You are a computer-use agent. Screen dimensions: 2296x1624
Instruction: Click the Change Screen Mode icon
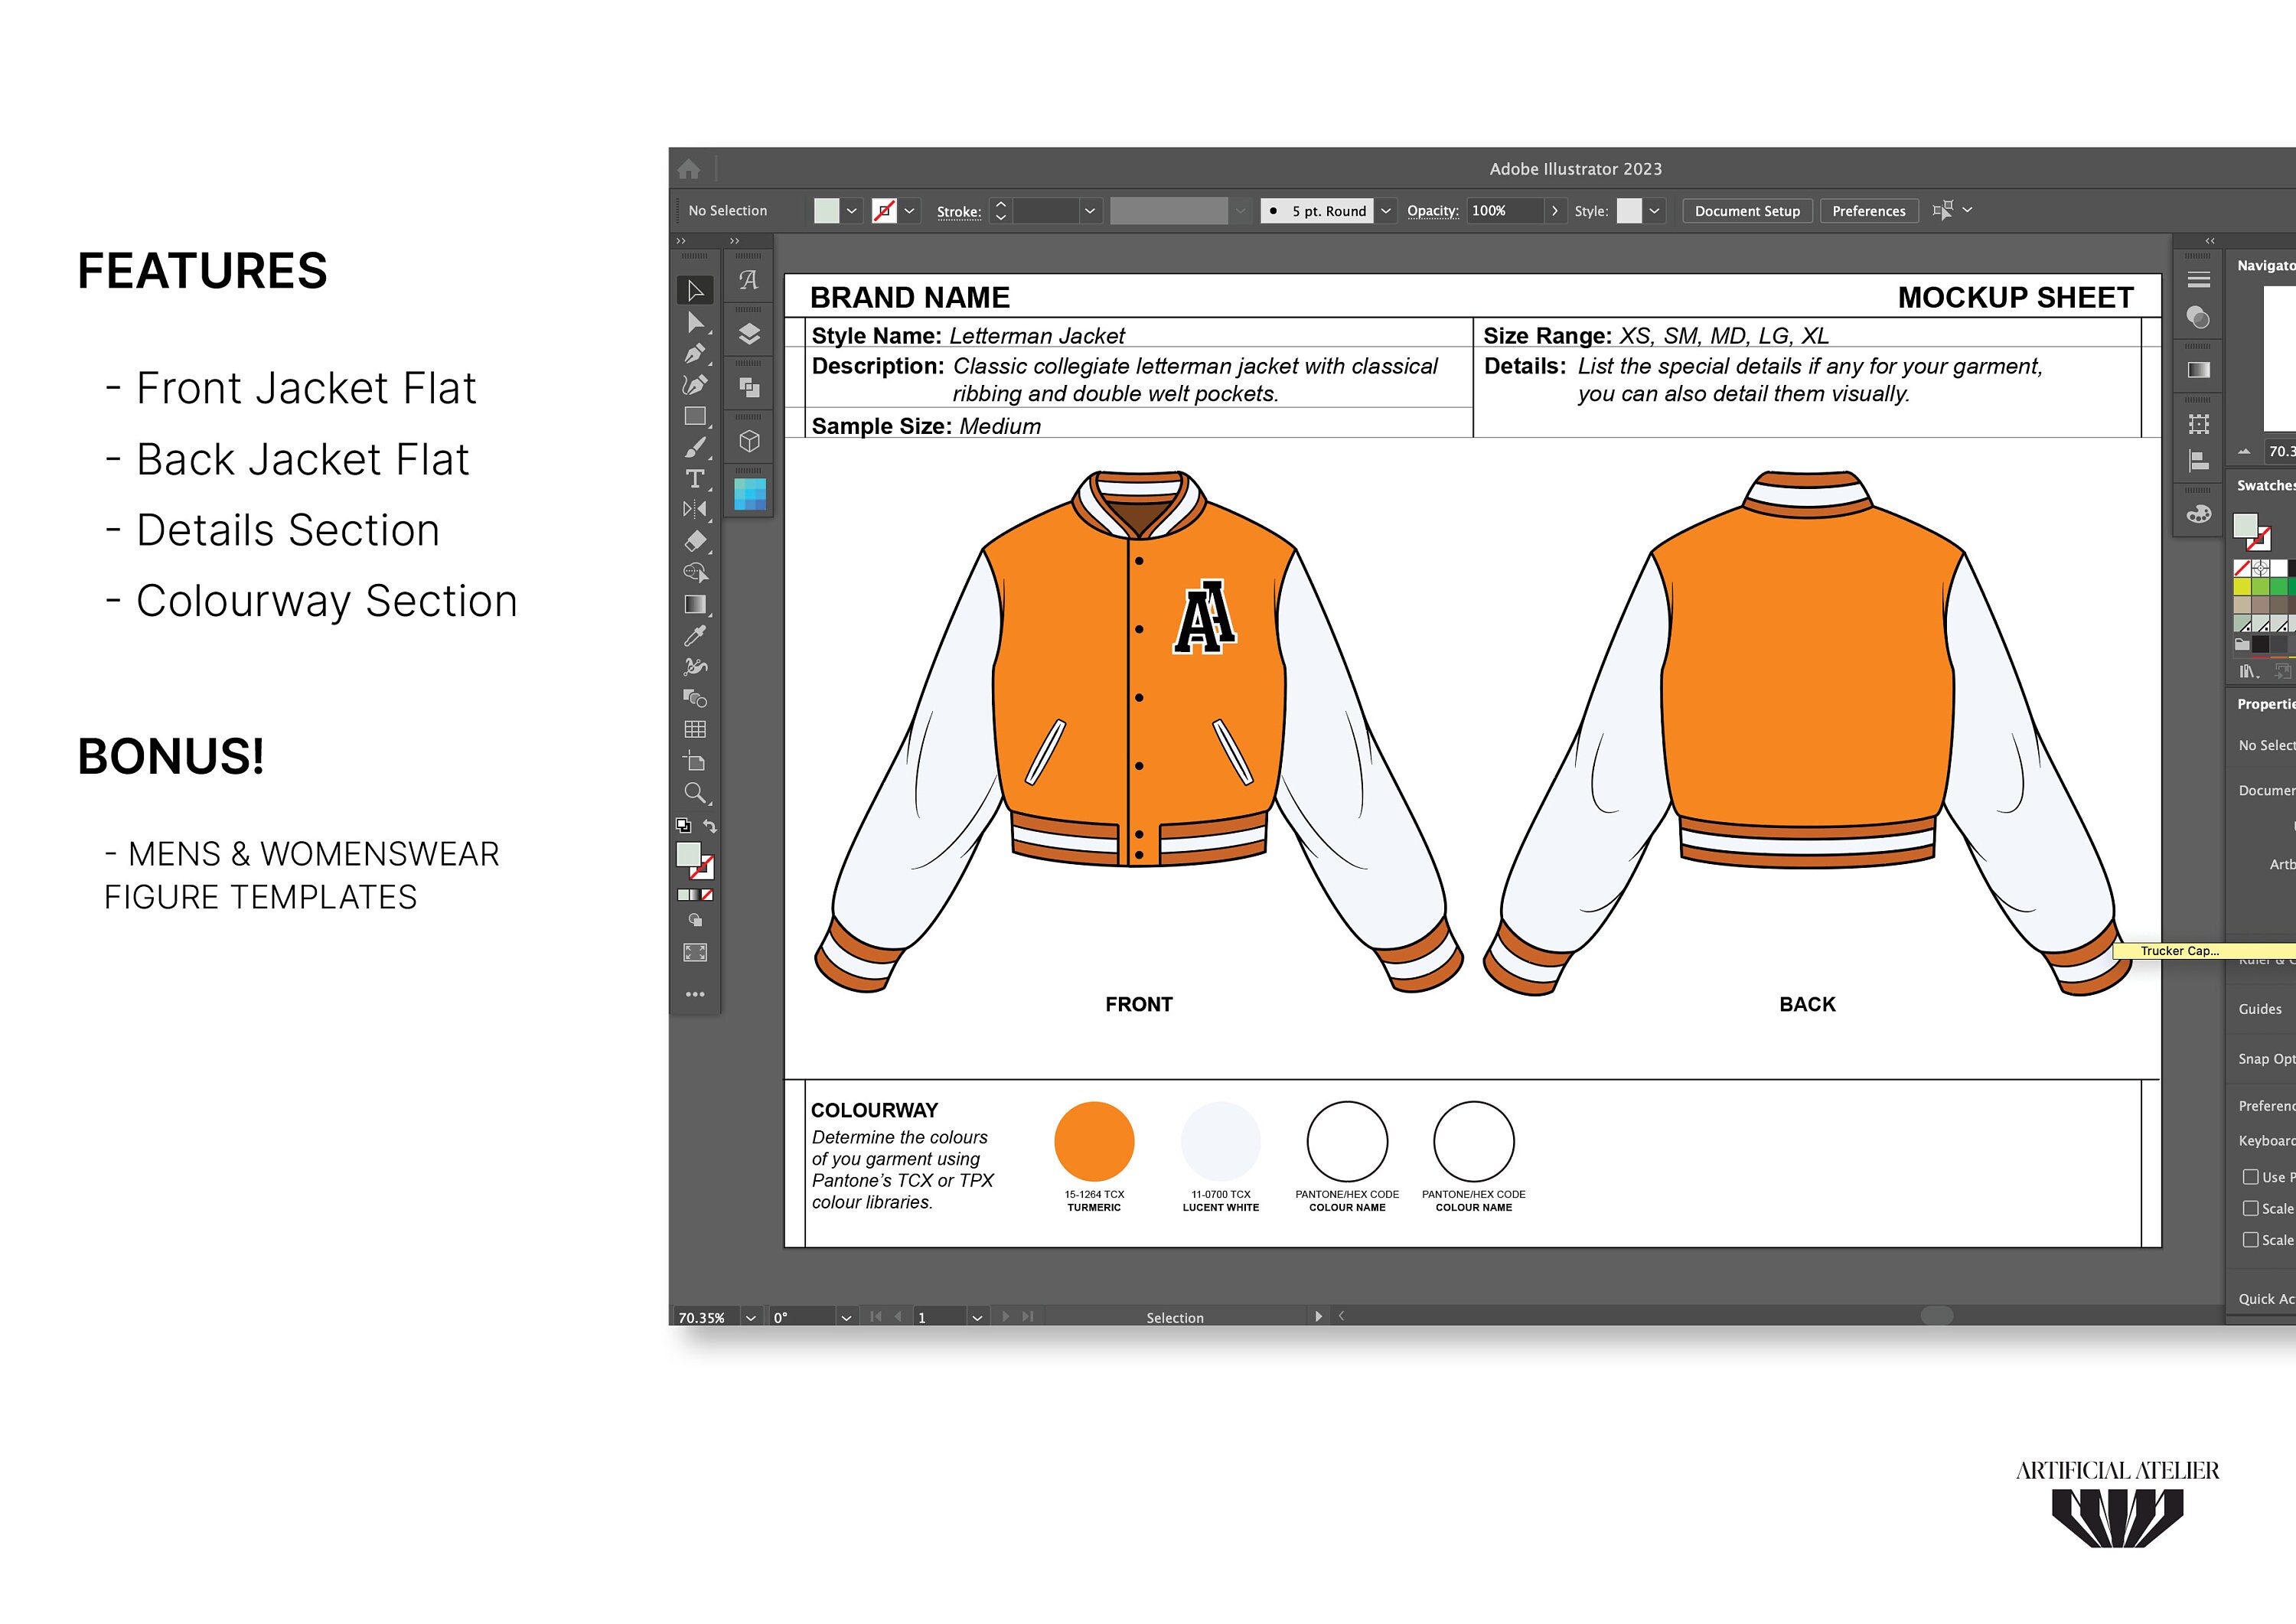pos(695,952)
